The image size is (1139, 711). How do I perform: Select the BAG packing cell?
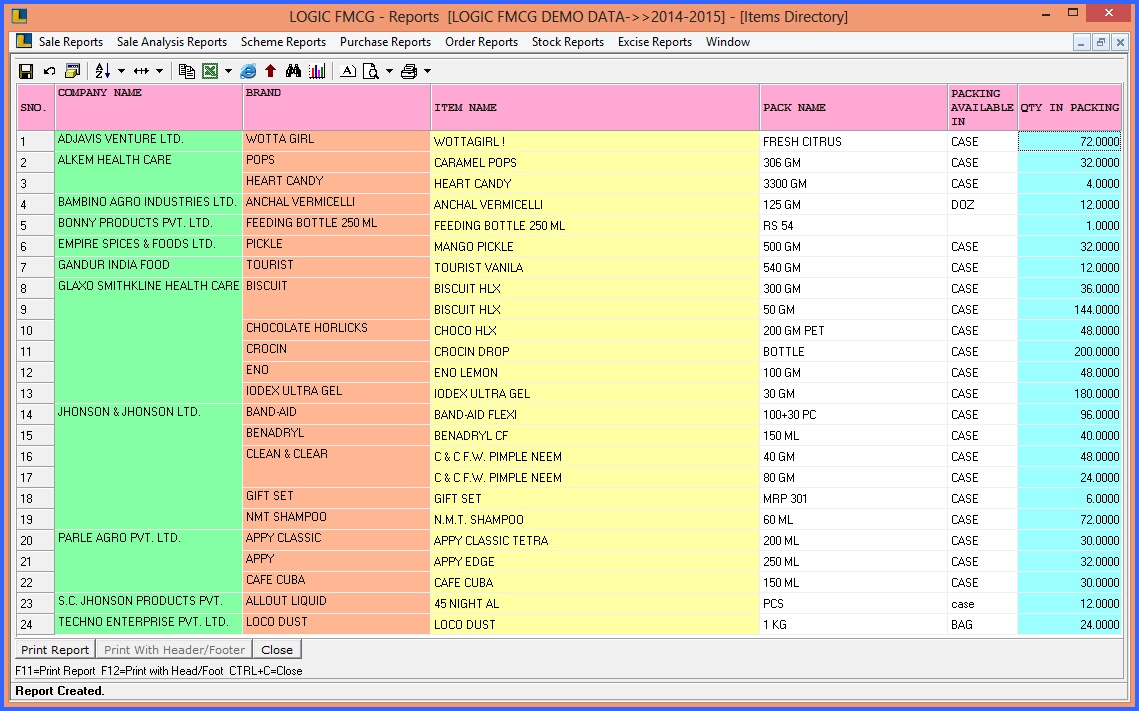[x=982, y=625]
